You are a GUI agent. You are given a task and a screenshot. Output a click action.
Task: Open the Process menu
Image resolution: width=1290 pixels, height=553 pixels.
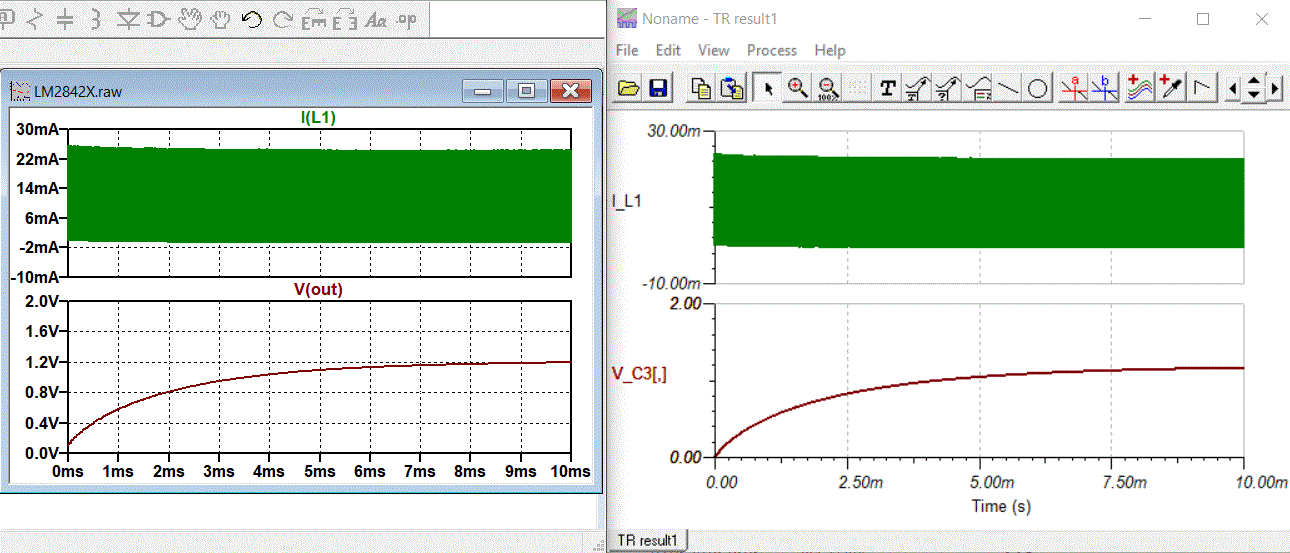[772, 50]
